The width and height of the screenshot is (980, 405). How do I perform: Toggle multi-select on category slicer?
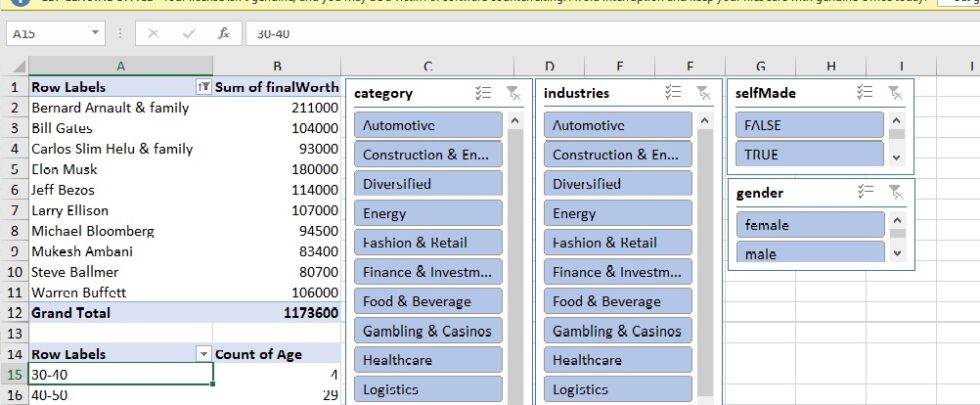[484, 93]
